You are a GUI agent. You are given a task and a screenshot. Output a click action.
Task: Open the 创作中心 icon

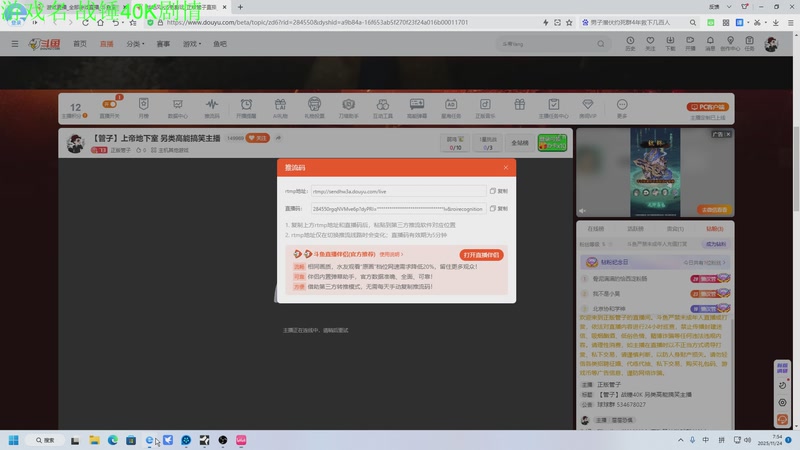[x=730, y=43]
